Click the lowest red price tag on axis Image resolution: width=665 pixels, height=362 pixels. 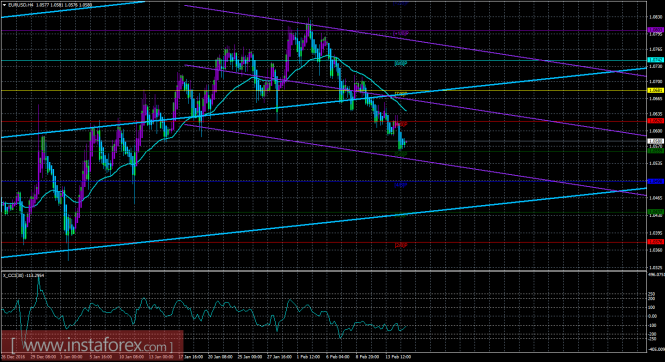click(x=656, y=242)
